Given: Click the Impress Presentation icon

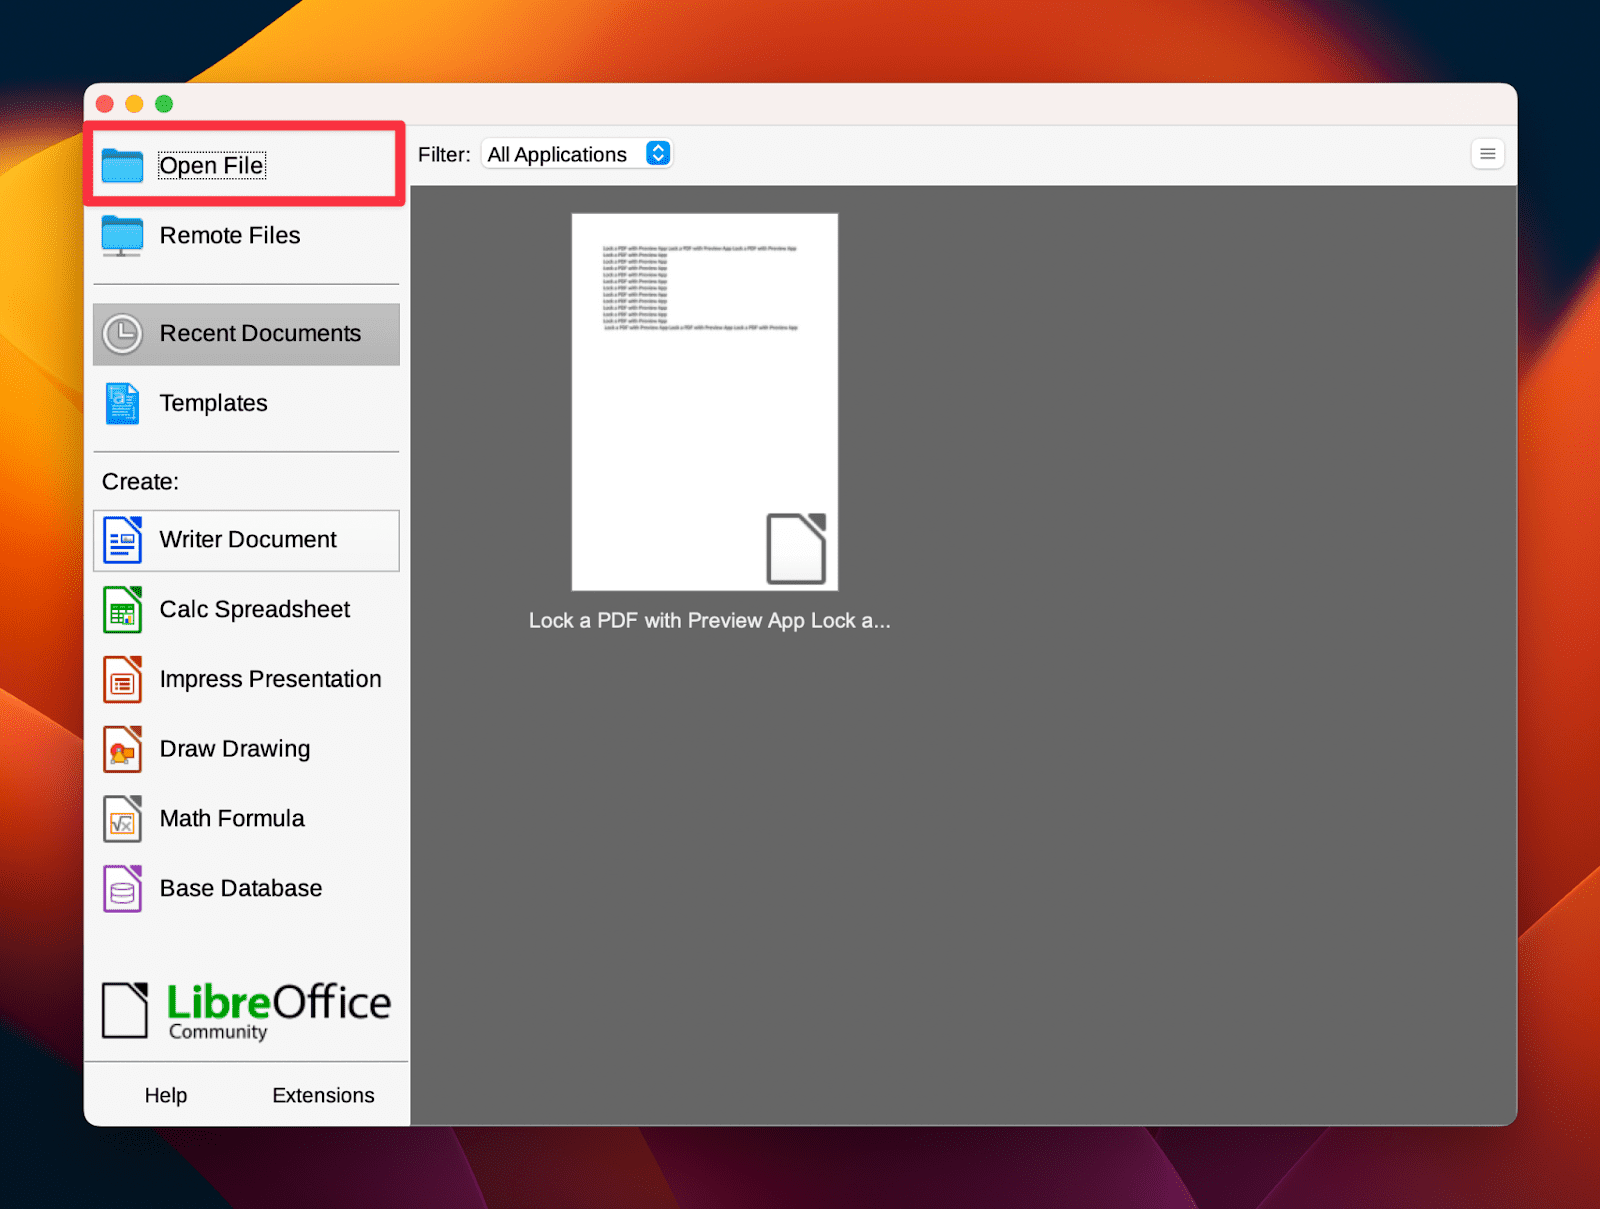Looking at the screenshot, I should click(x=122, y=680).
